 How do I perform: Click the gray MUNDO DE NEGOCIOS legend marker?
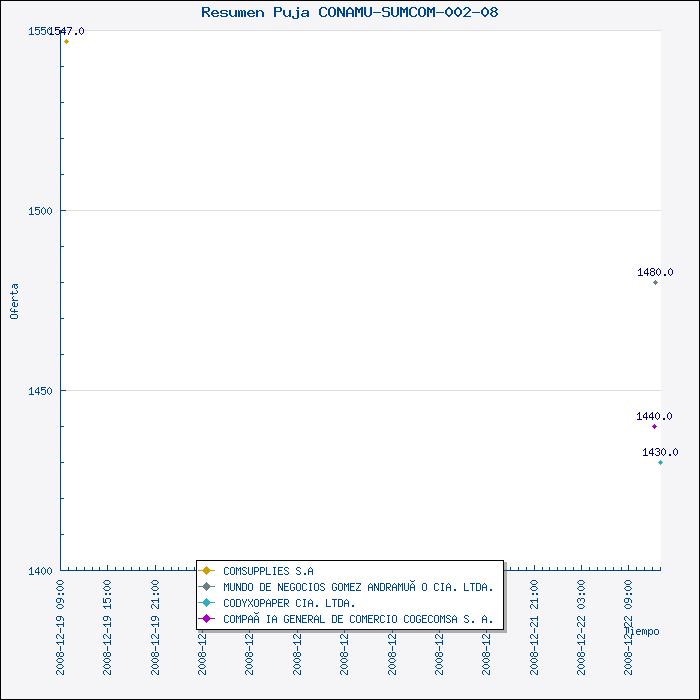(207, 587)
